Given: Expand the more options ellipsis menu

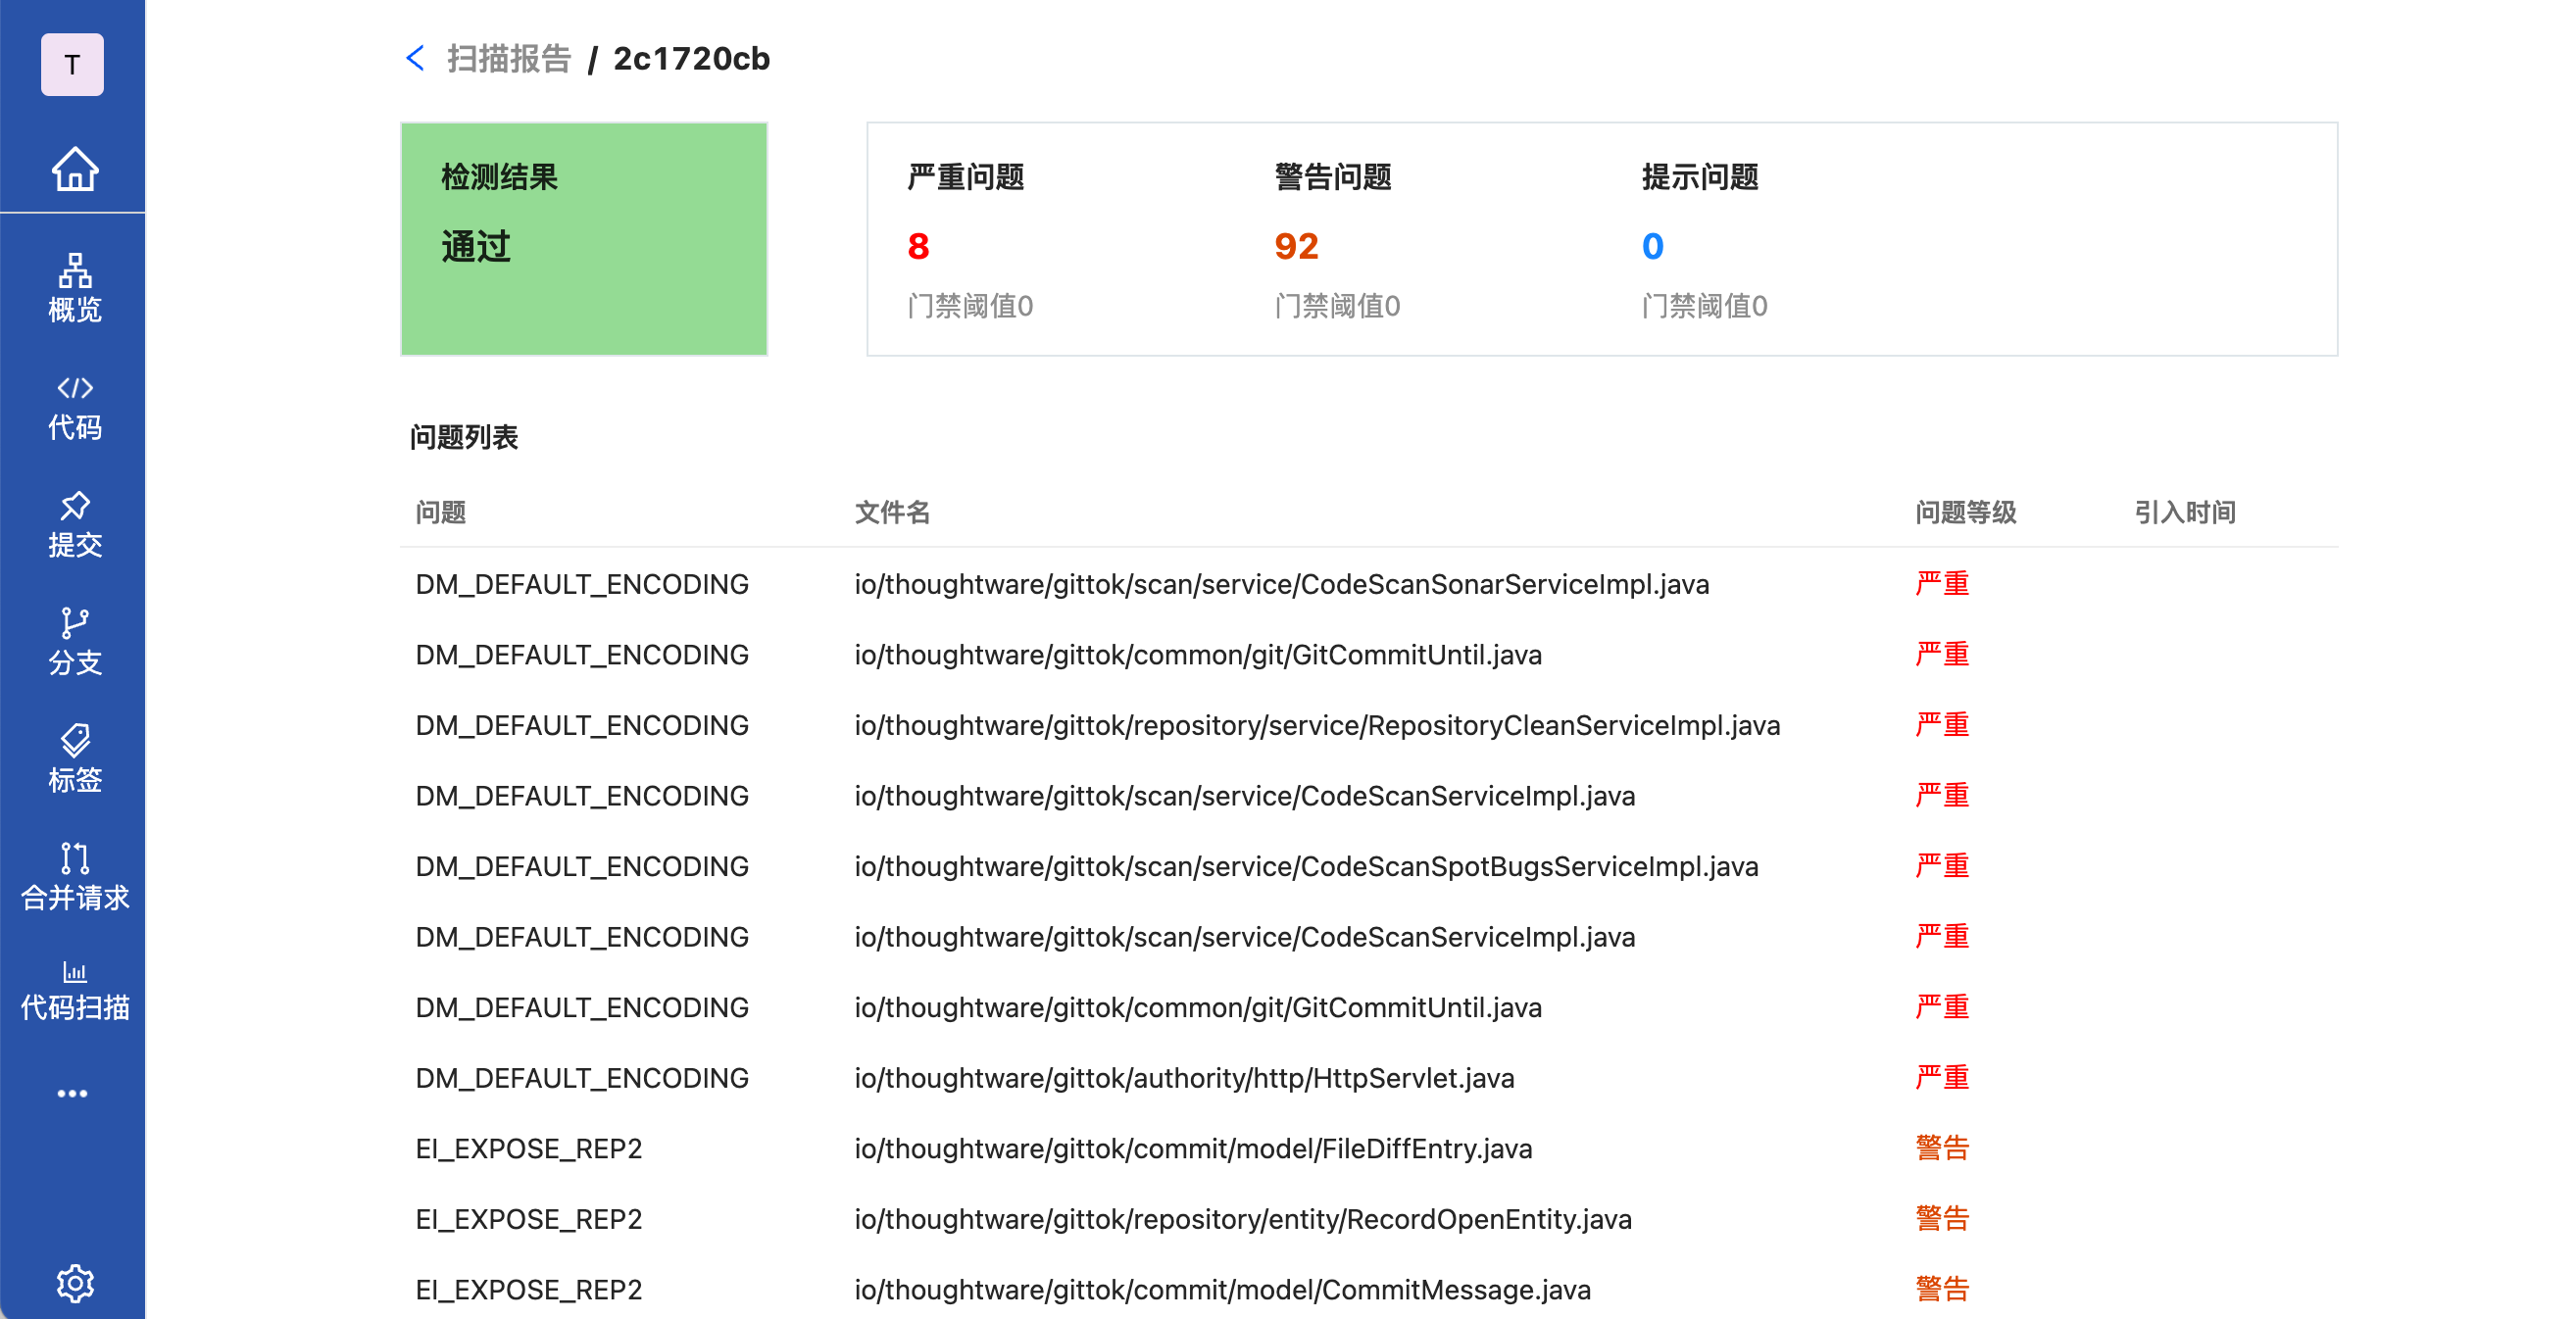Looking at the screenshot, I should 72,1093.
